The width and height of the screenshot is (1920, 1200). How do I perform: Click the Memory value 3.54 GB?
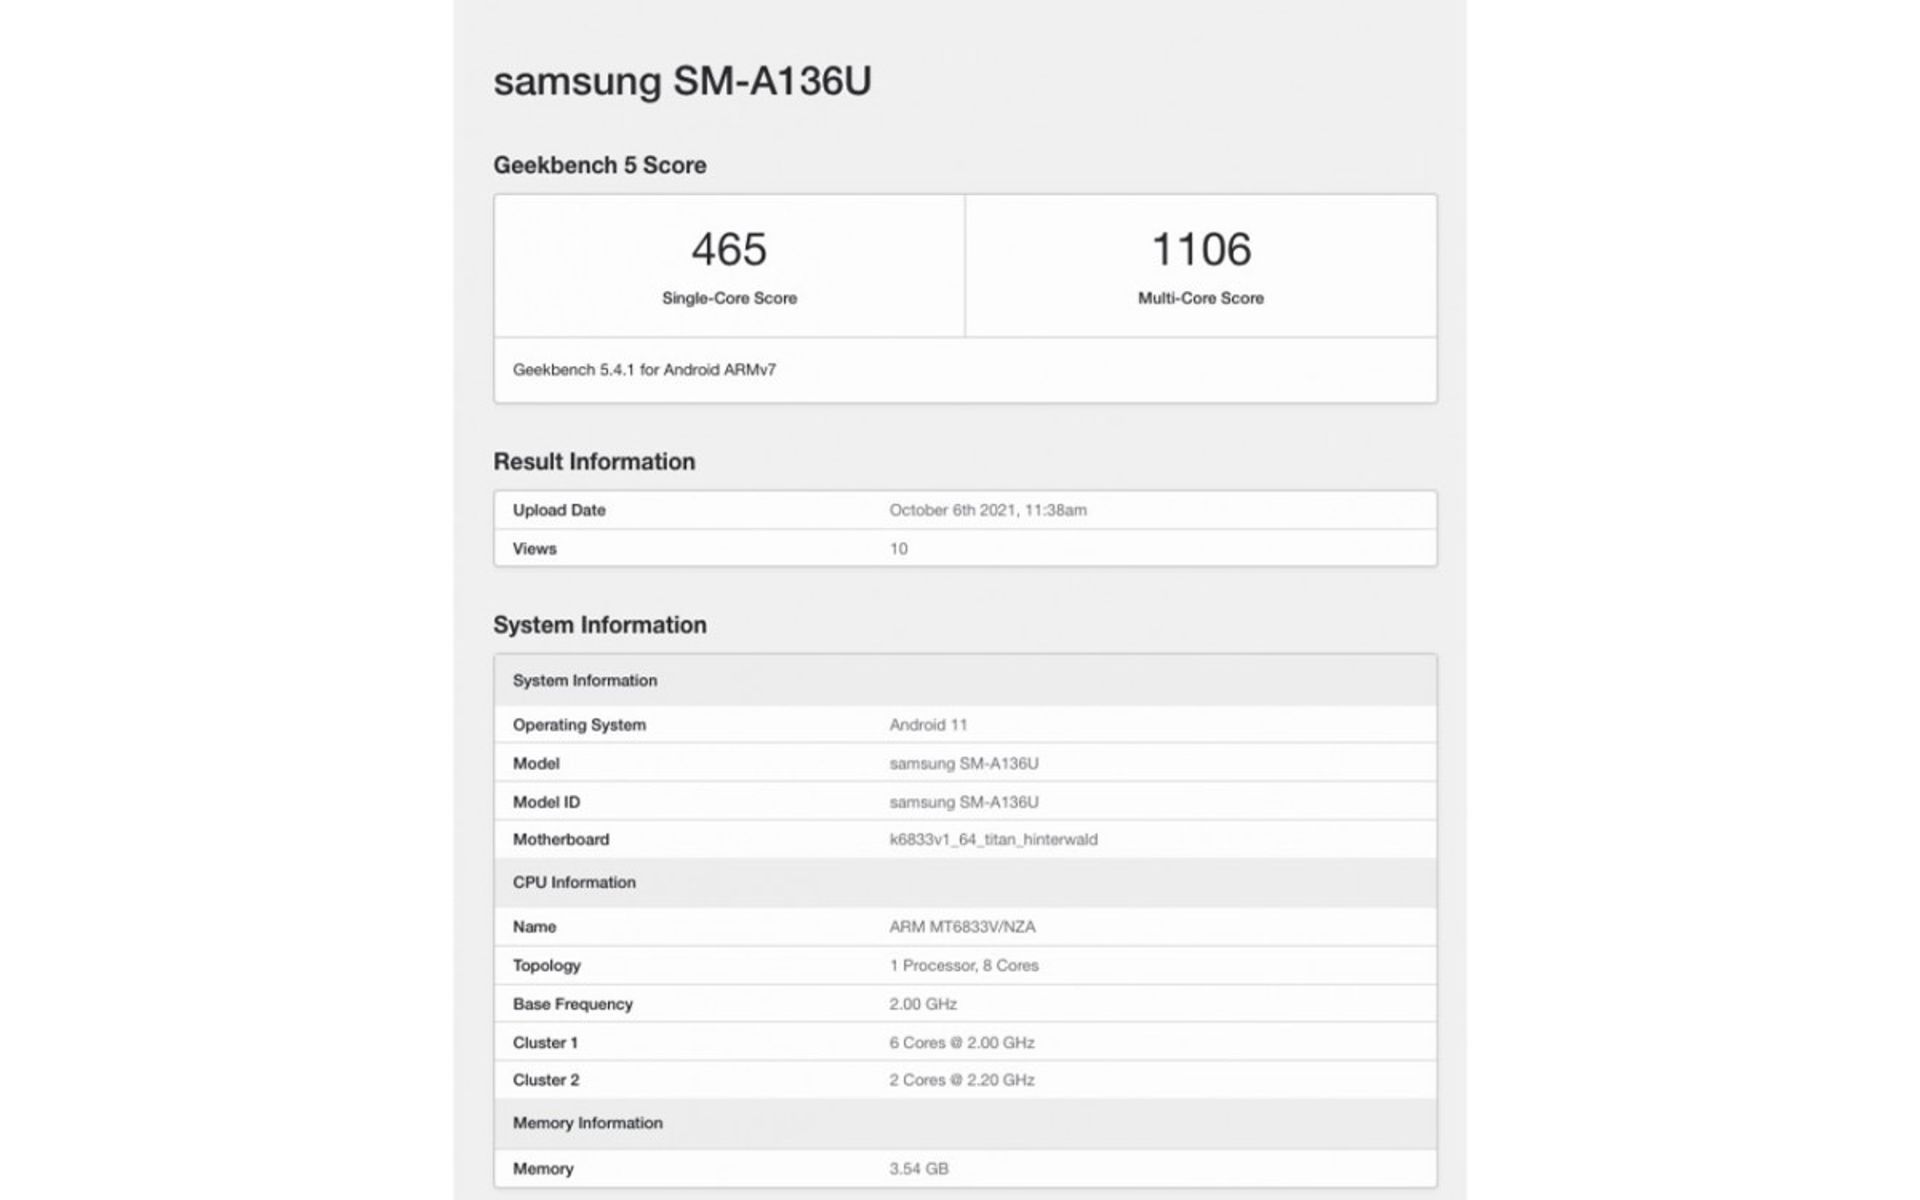point(918,1169)
